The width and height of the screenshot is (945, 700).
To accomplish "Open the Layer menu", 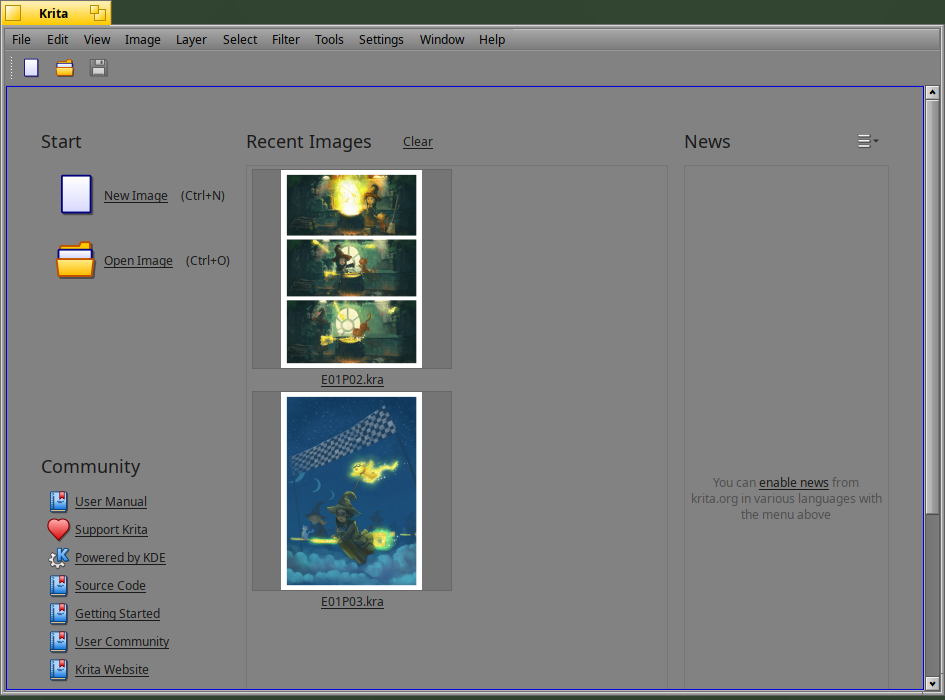I will coord(191,39).
